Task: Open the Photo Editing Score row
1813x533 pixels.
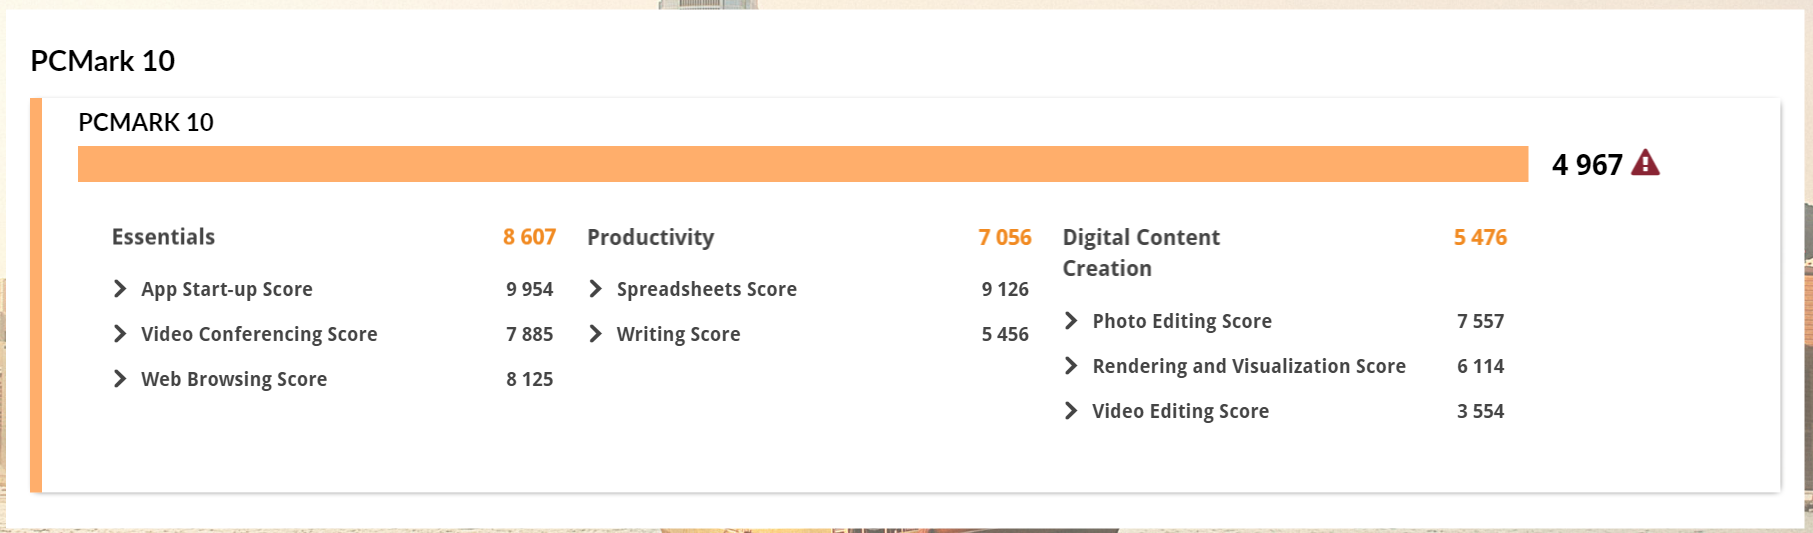Action: tap(1284, 321)
